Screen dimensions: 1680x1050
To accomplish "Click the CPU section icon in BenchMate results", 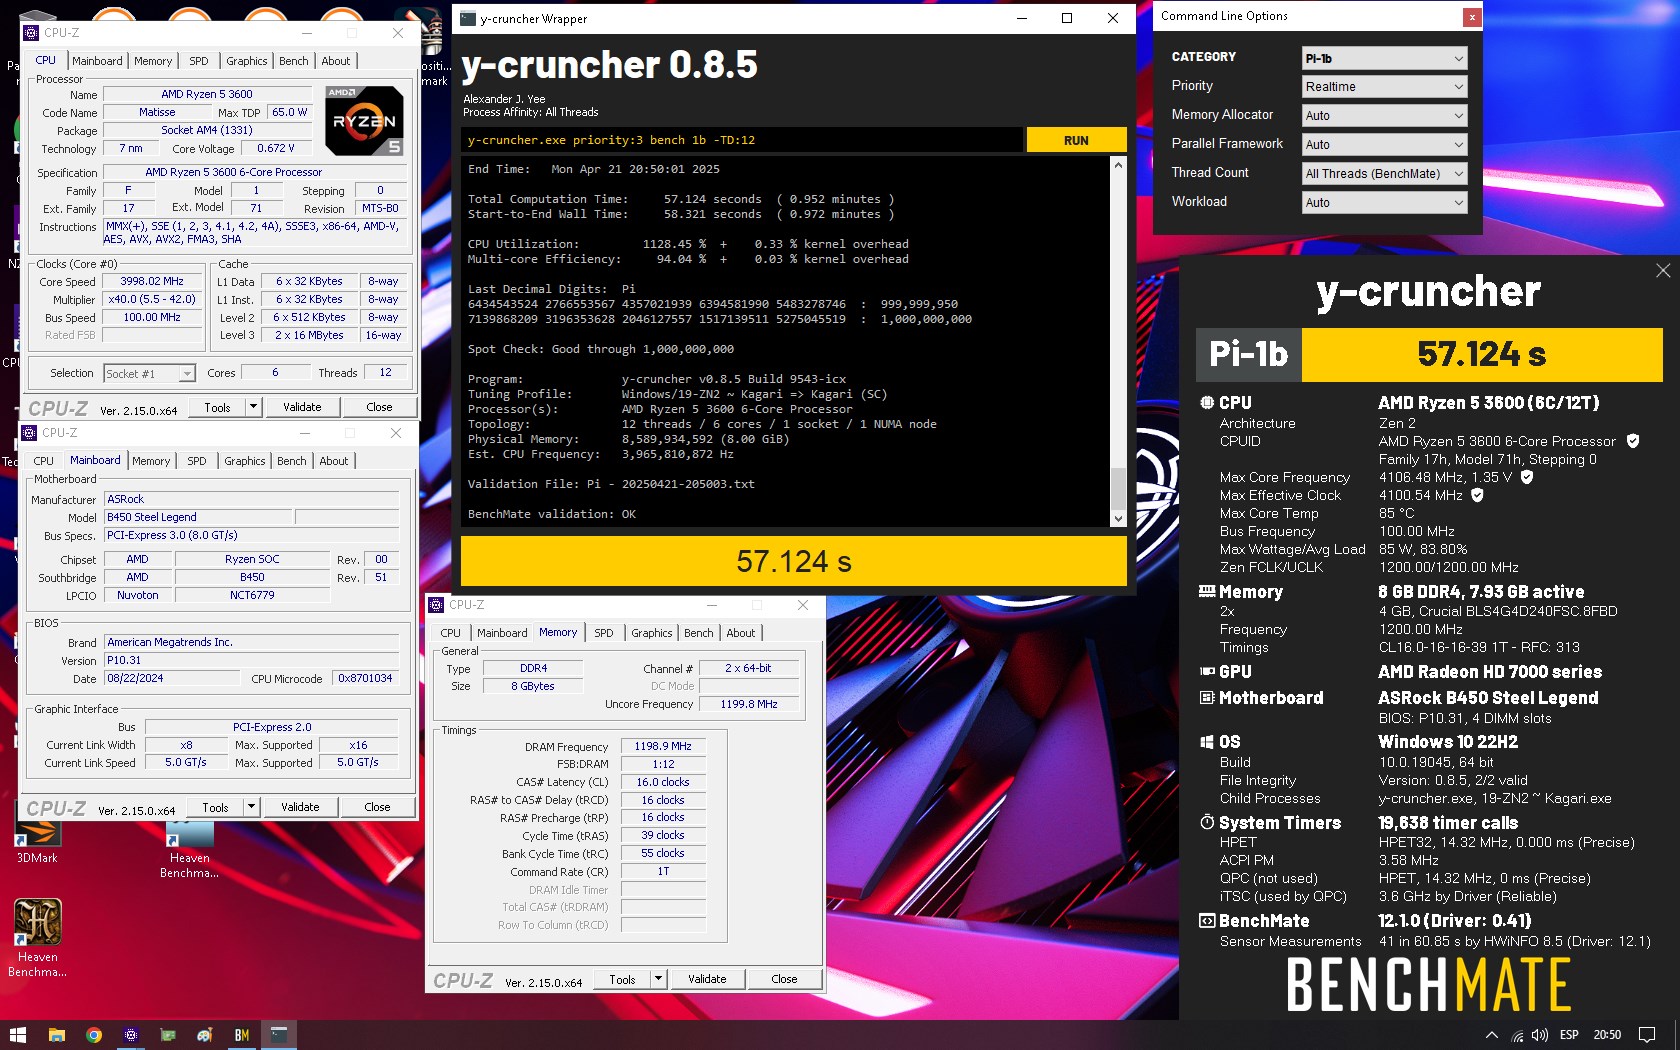I will 1207,403.
